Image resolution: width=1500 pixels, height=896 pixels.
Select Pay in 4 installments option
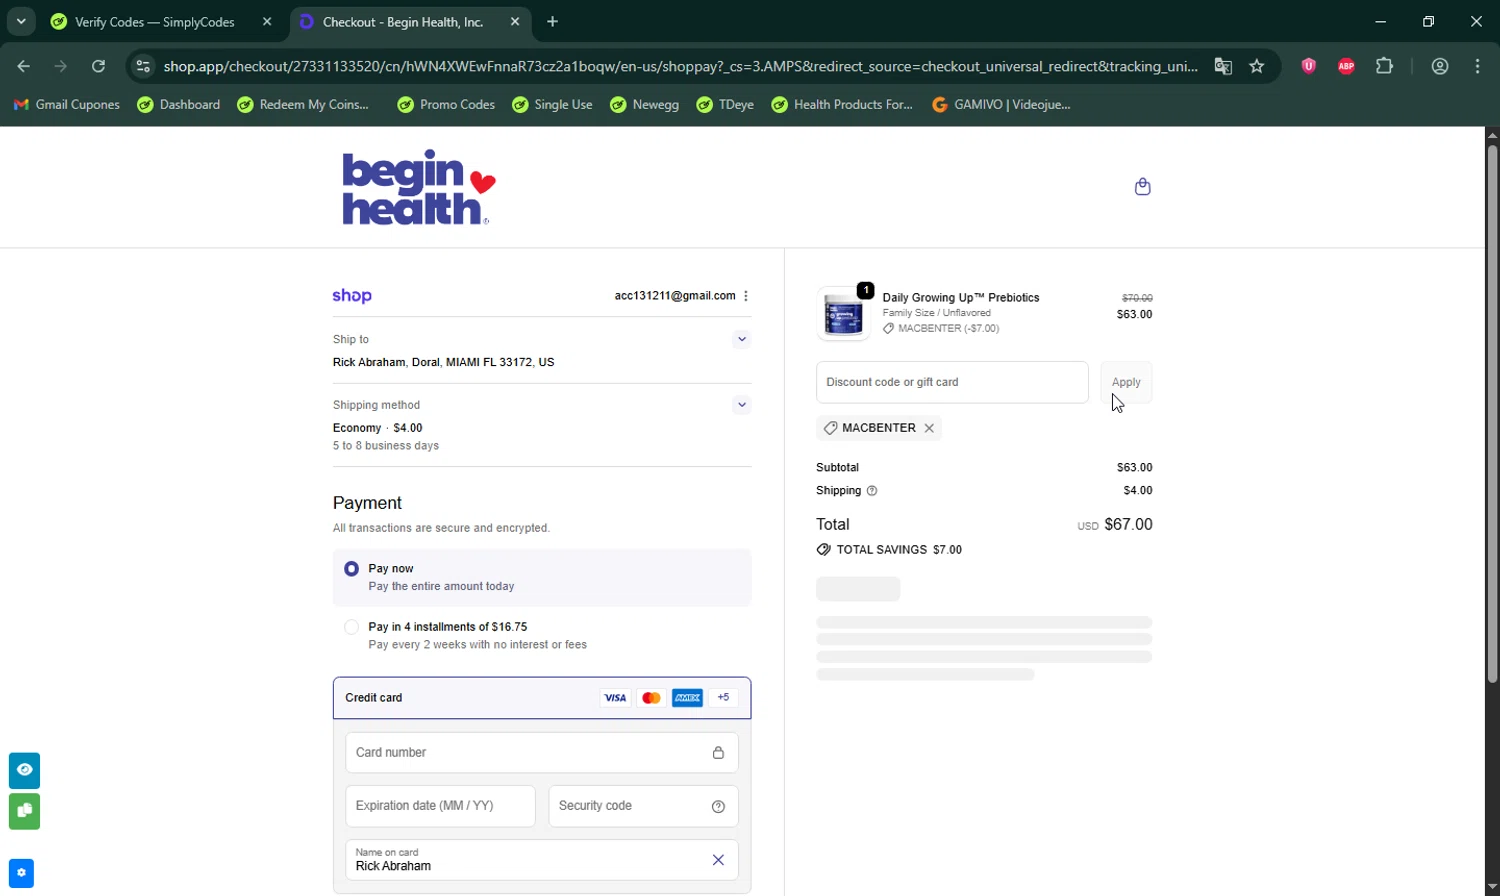point(351,627)
